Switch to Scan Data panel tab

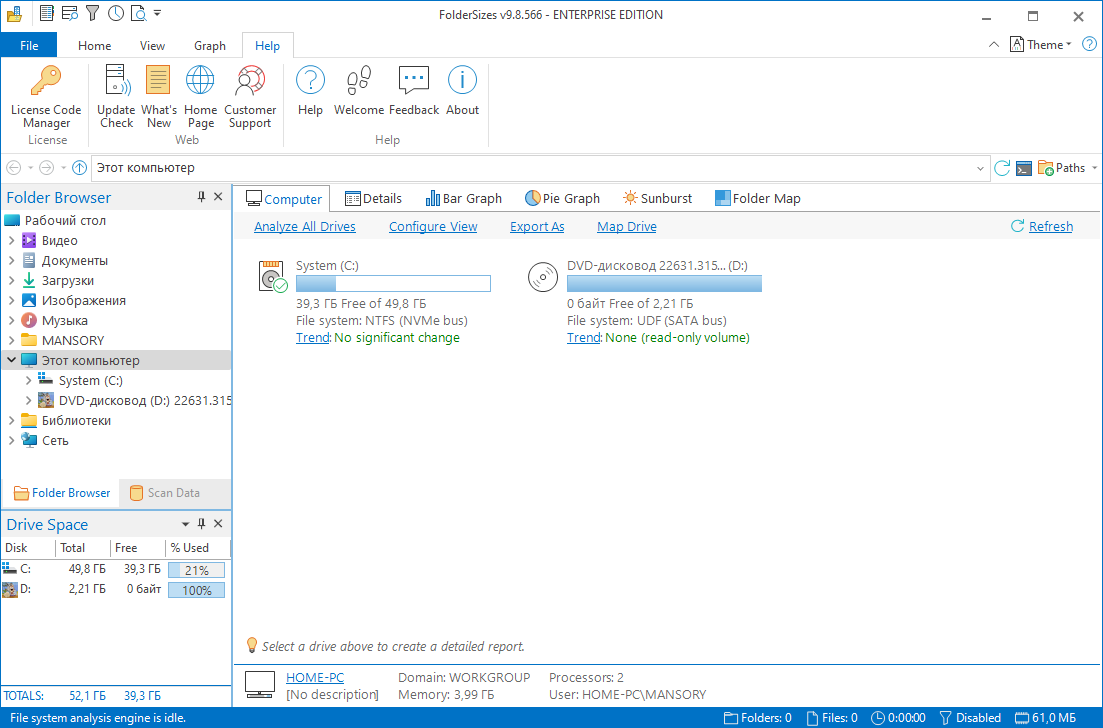click(165, 493)
